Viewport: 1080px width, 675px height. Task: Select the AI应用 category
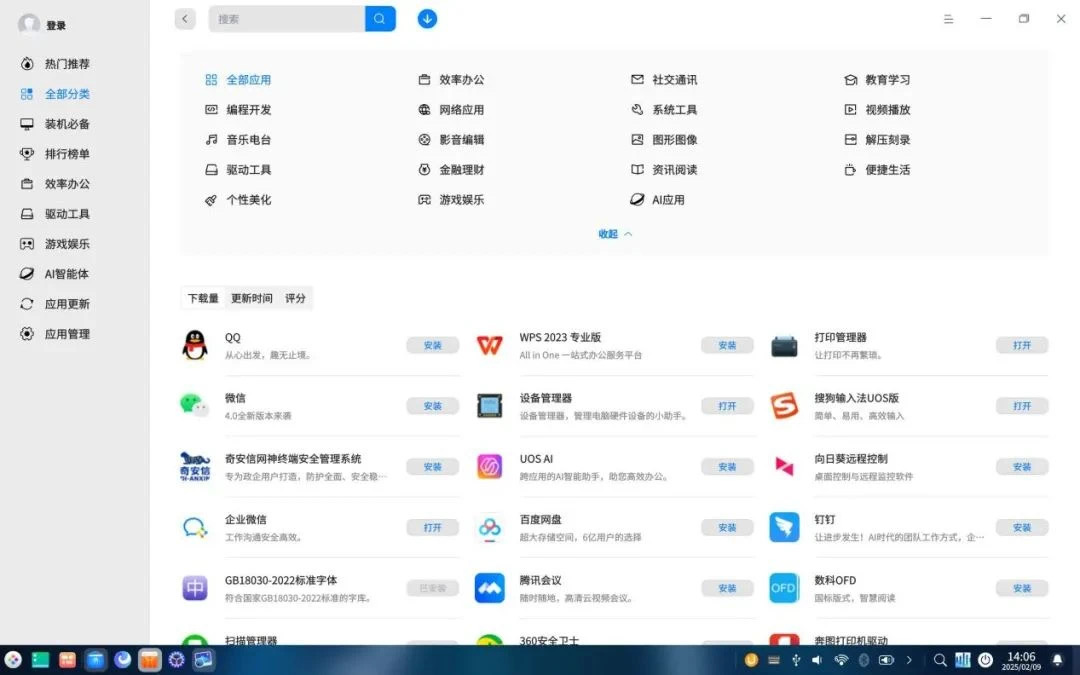pyautogui.click(x=657, y=200)
